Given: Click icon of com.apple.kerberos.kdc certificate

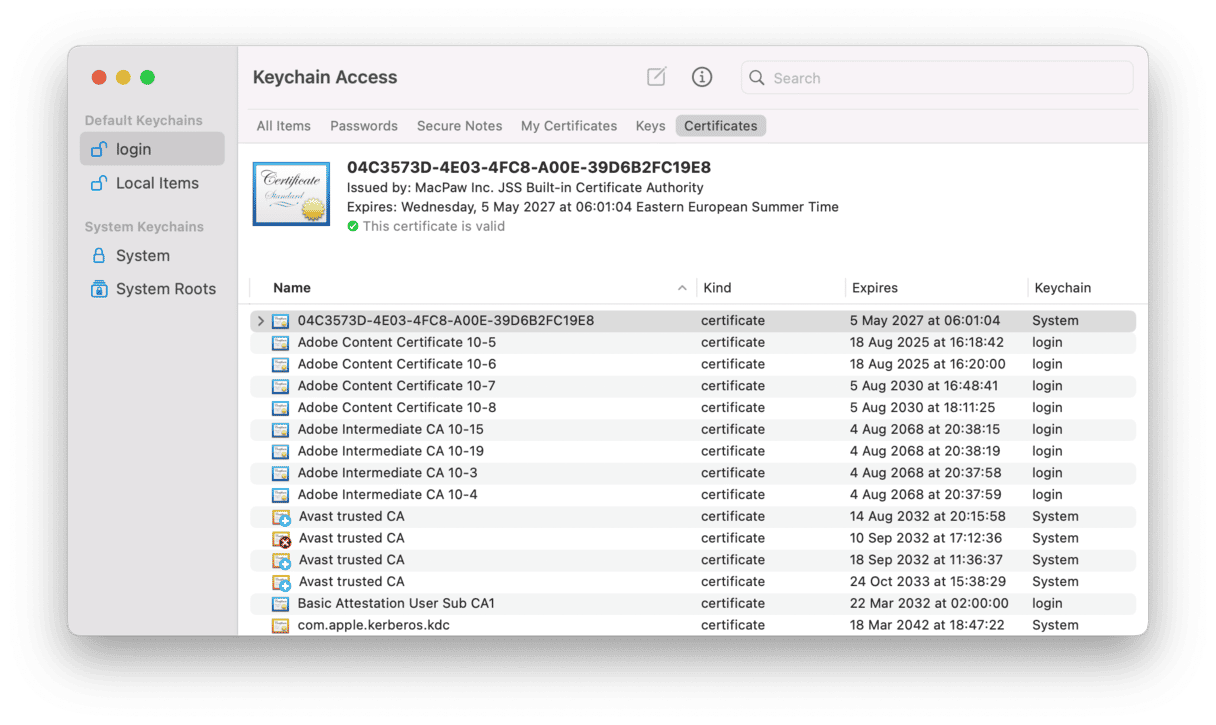Looking at the screenshot, I should click(280, 626).
